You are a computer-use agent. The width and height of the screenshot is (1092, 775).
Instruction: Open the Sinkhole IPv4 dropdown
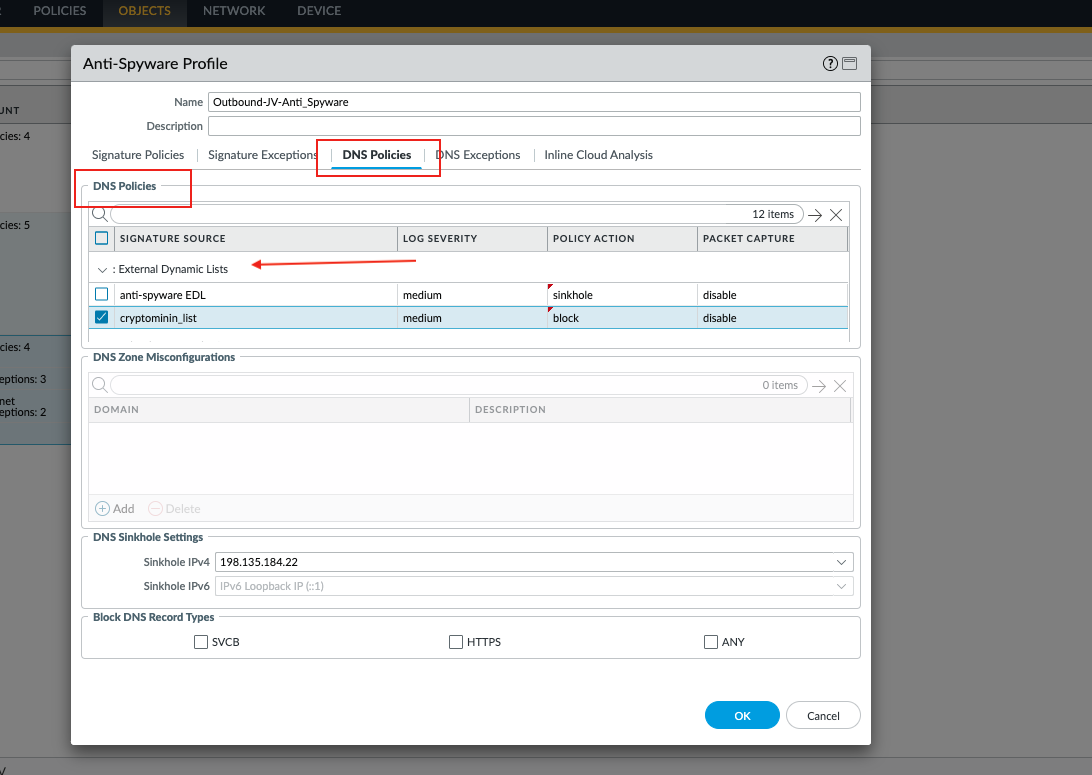tap(842, 562)
